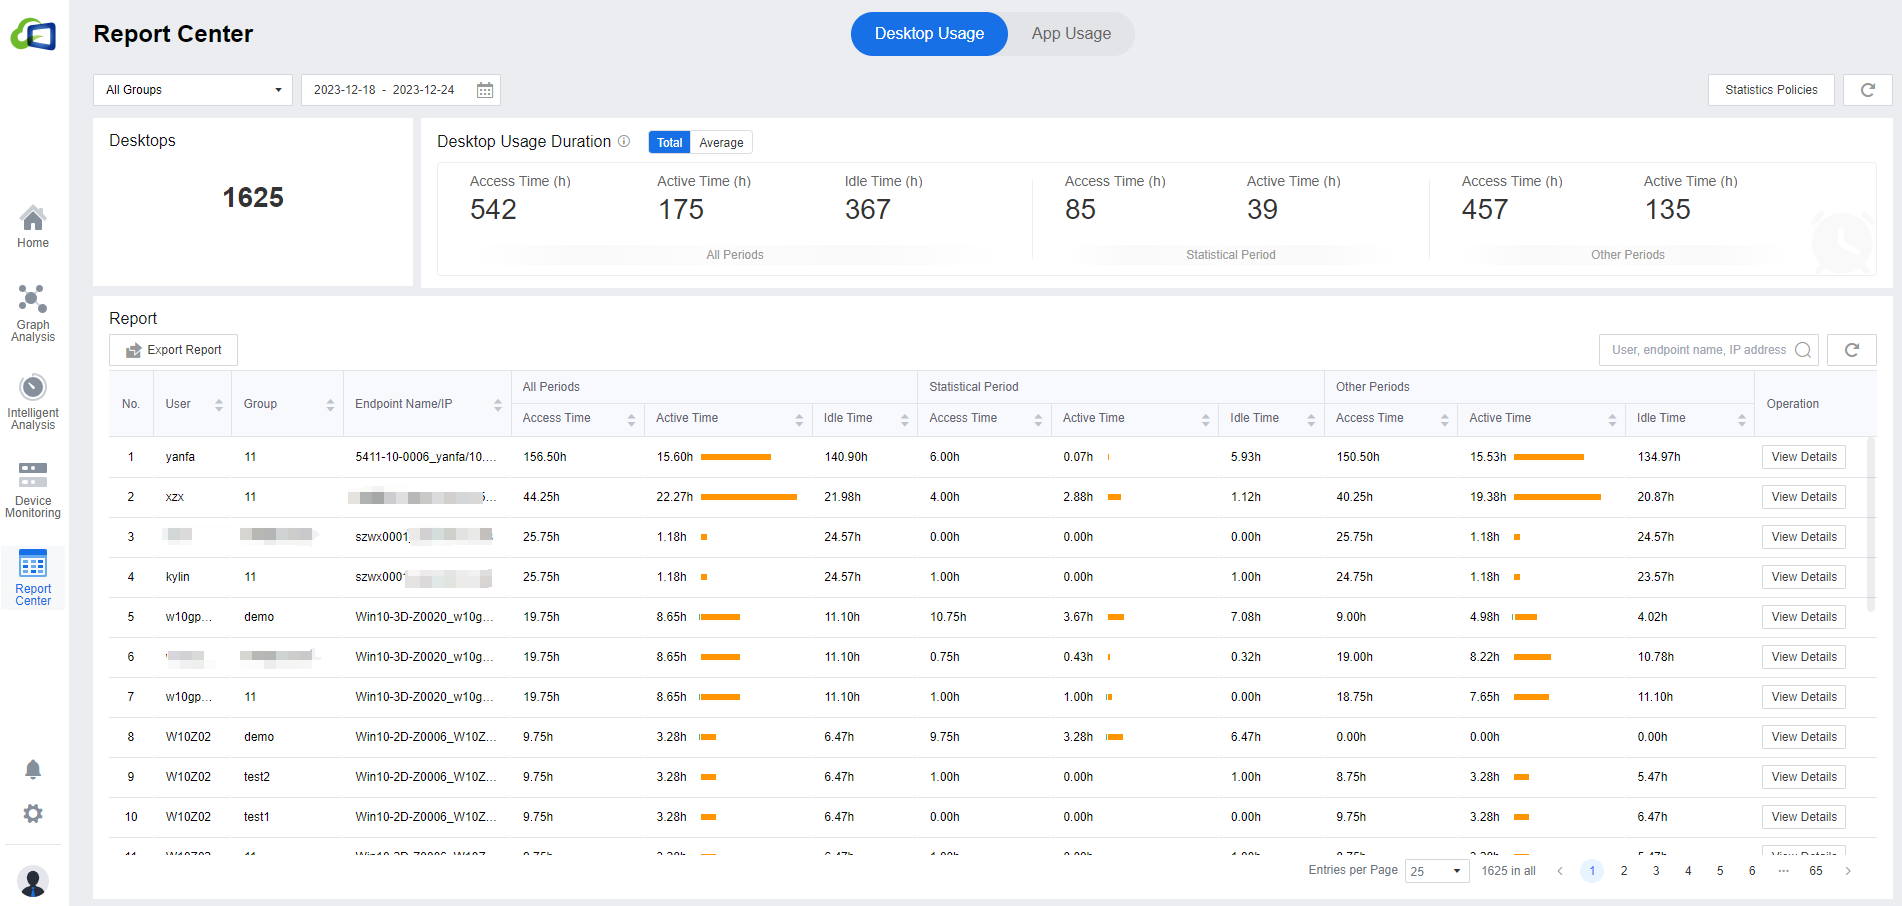Open Home from the sidebar
The width and height of the screenshot is (1902, 906).
pyautogui.click(x=33, y=227)
